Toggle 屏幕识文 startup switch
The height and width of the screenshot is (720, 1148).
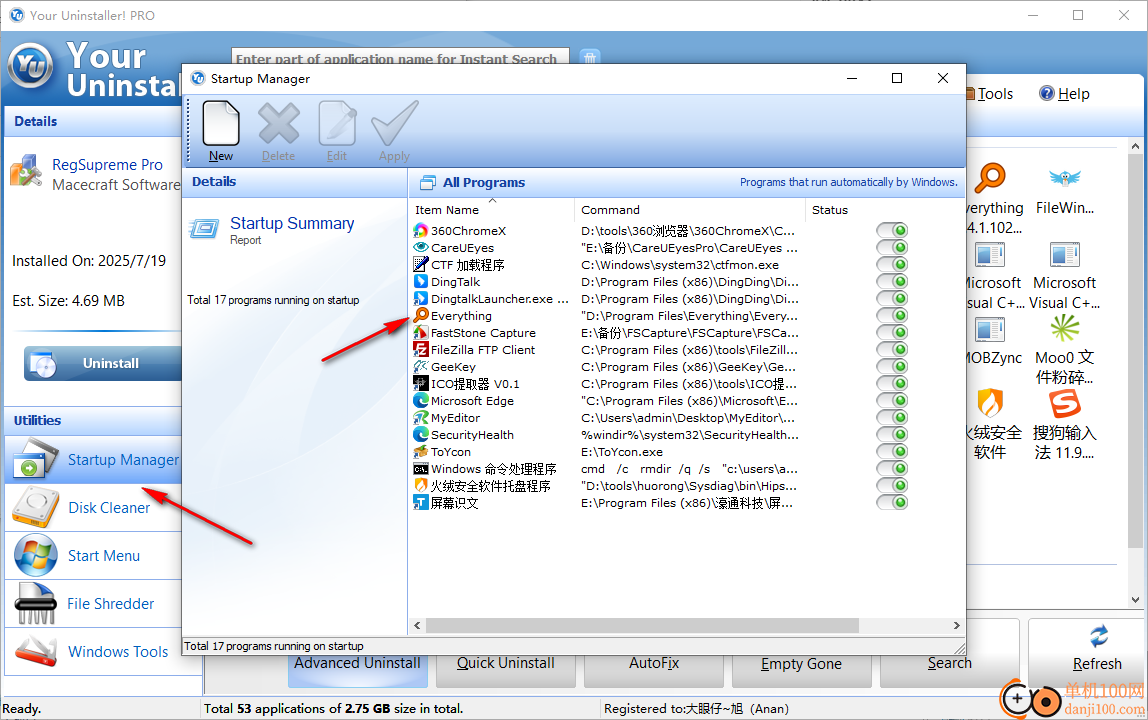(892, 502)
